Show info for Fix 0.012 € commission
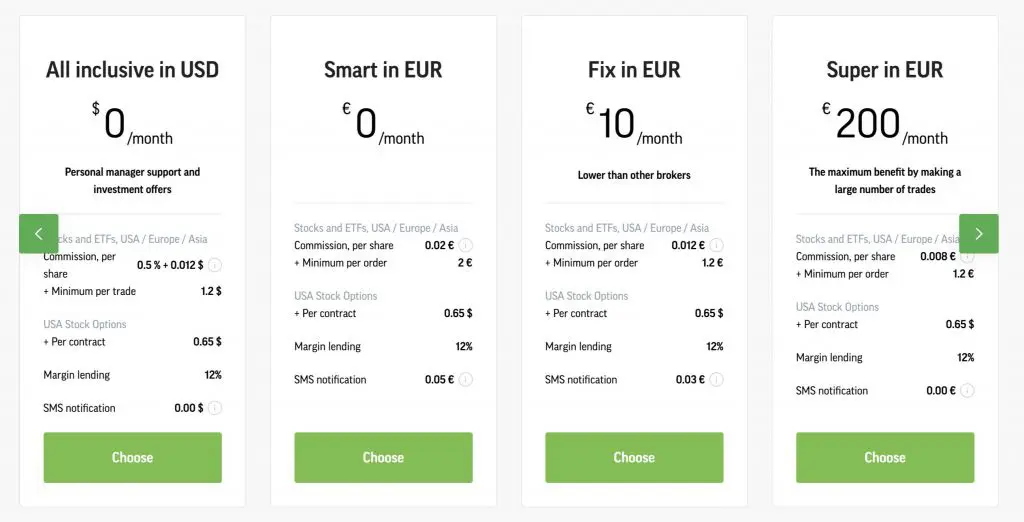This screenshot has width=1024, height=522. click(716, 245)
